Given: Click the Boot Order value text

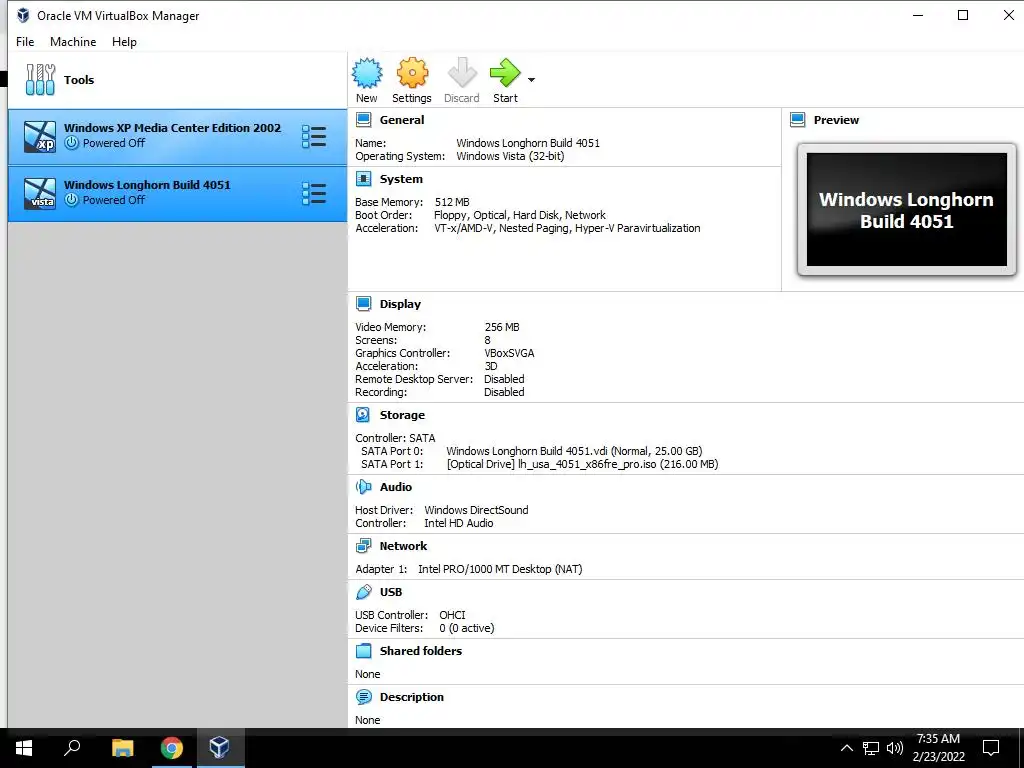Looking at the screenshot, I should click(519, 215).
